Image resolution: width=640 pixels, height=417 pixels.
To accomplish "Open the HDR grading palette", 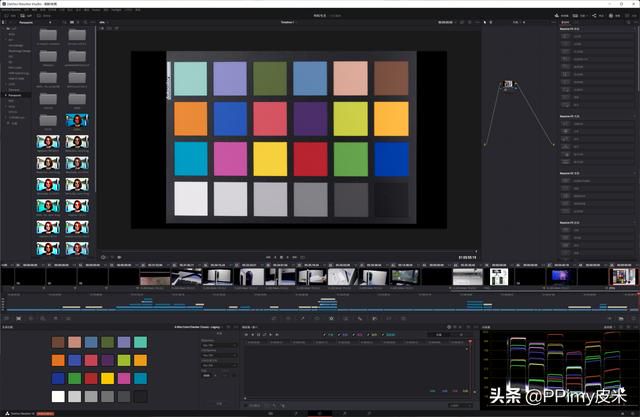I will (43, 318).
